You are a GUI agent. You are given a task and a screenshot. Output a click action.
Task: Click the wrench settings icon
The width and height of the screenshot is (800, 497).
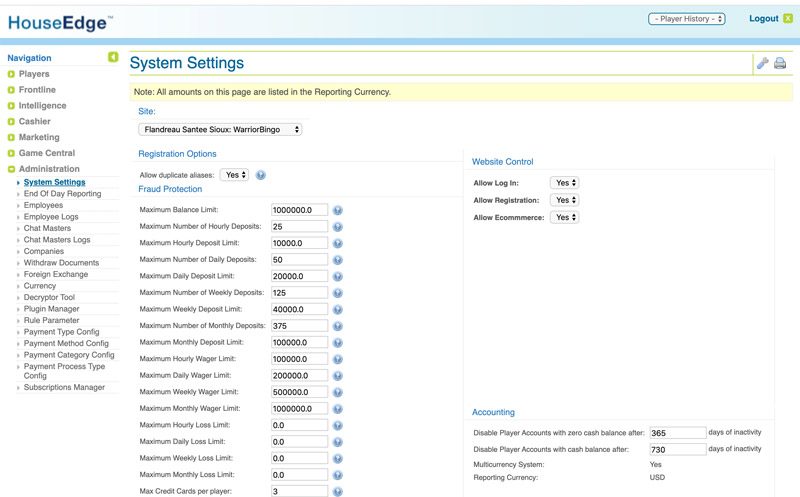(x=762, y=63)
